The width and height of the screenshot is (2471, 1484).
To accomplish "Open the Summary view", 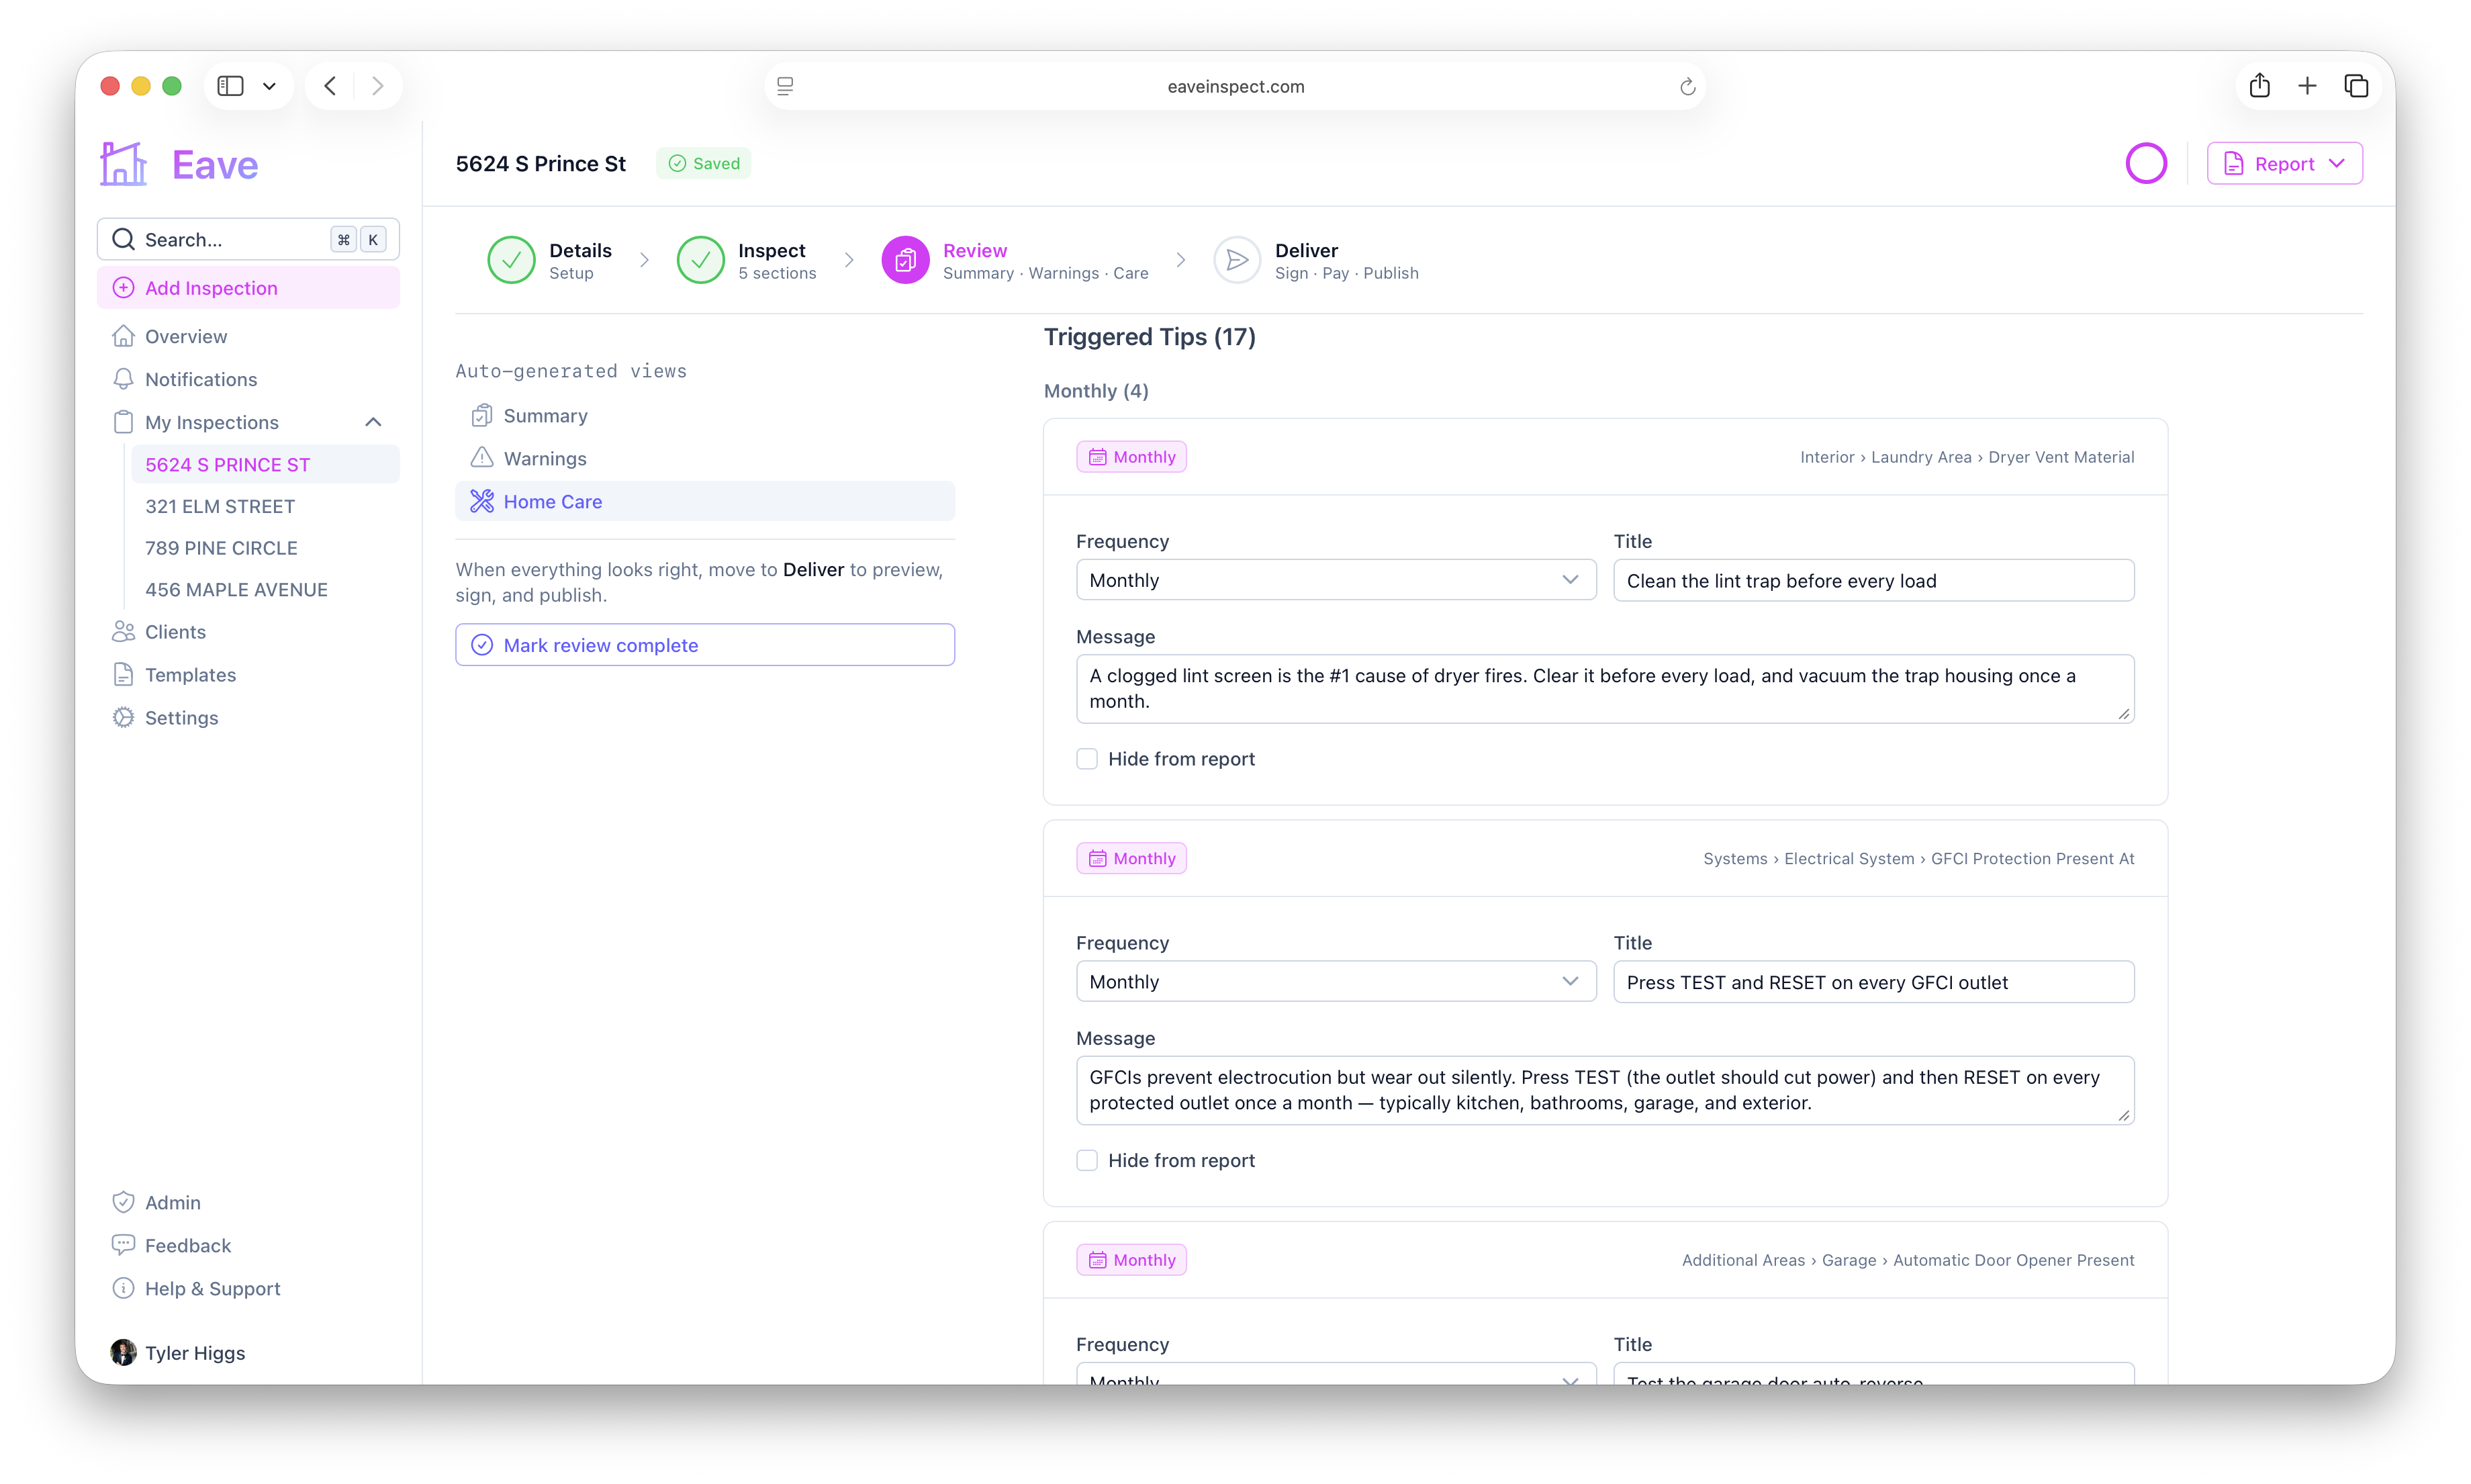I will click(x=705, y=415).
